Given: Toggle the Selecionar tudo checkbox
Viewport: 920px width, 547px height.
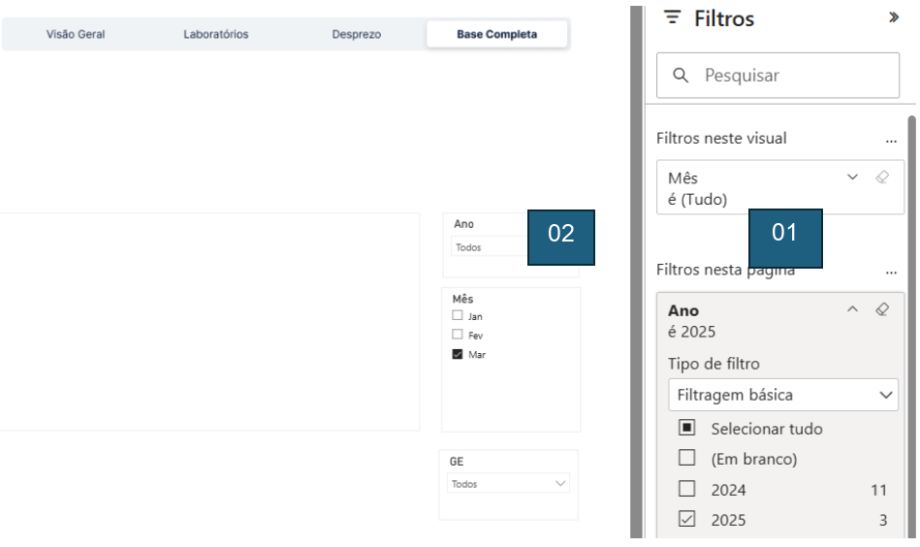Looking at the screenshot, I should [687, 428].
